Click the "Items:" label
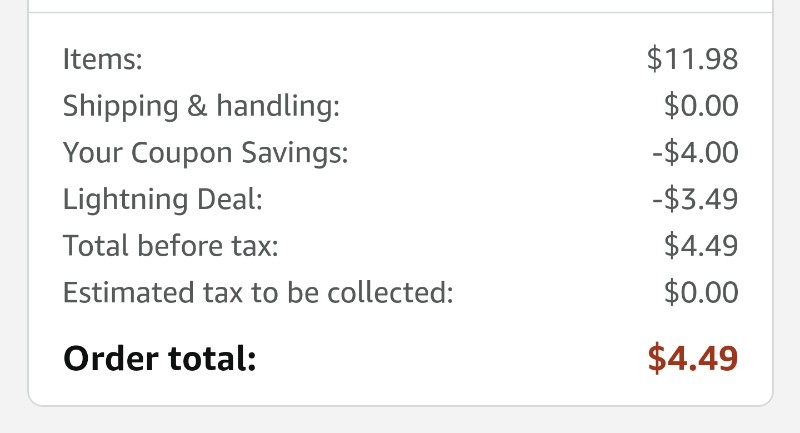 click(x=103, y=59)
